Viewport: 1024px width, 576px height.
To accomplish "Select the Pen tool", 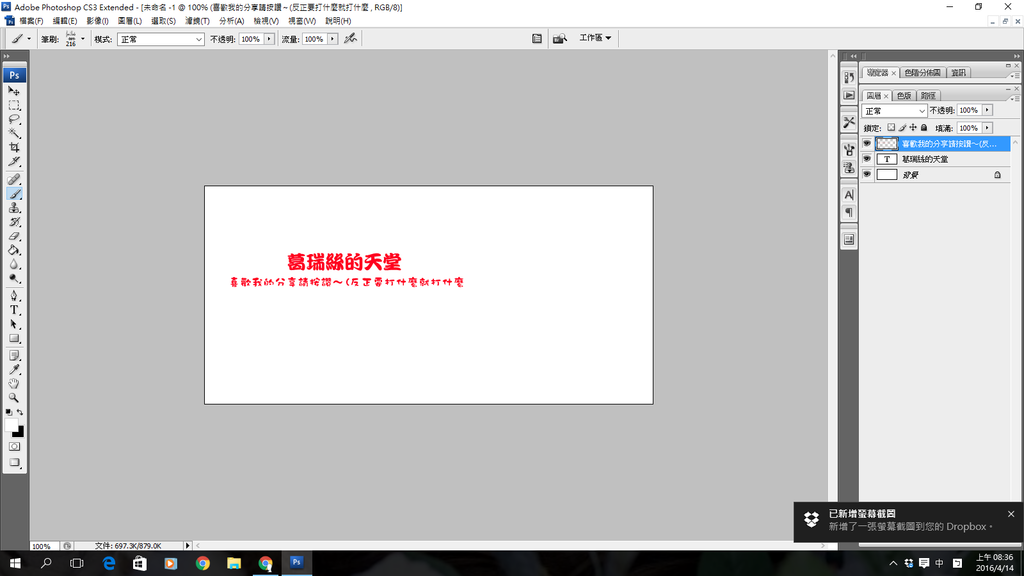I will (14, 297).
